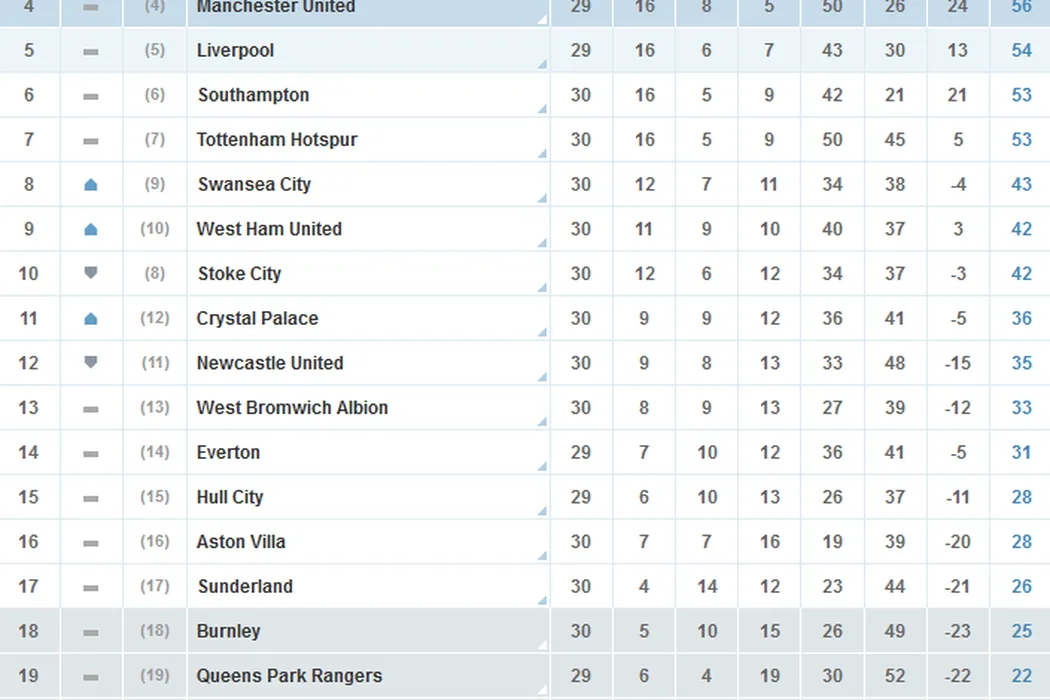Viewport: 1050px width, 700px height.
Task: Click the no-change dash icon for Burnley
Action: [91, 632]
